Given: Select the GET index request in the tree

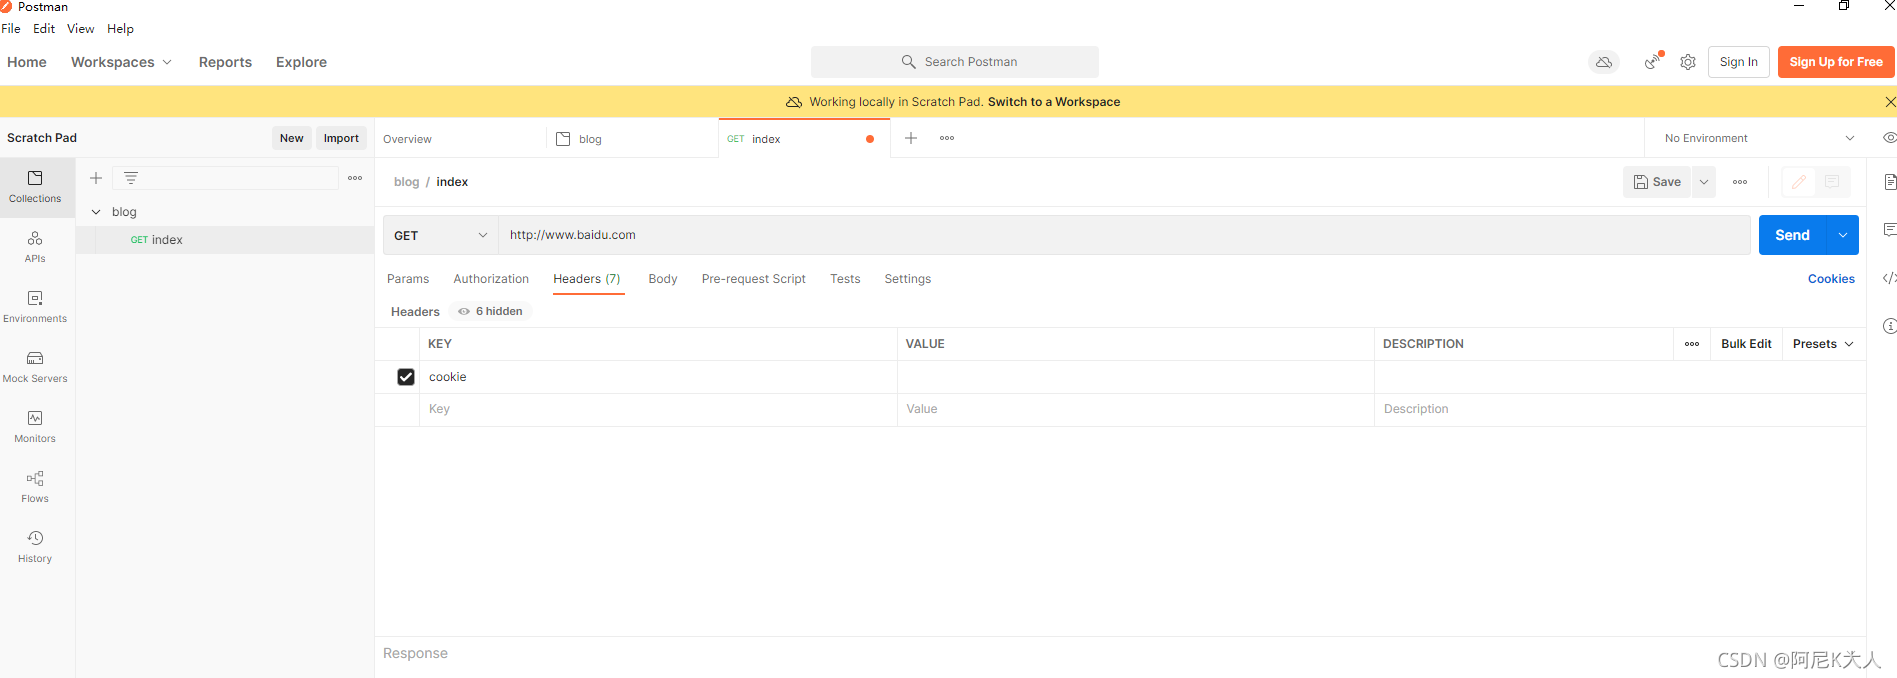Looking at the screenshot, I should pyautogui.click(x=225, y=240).
